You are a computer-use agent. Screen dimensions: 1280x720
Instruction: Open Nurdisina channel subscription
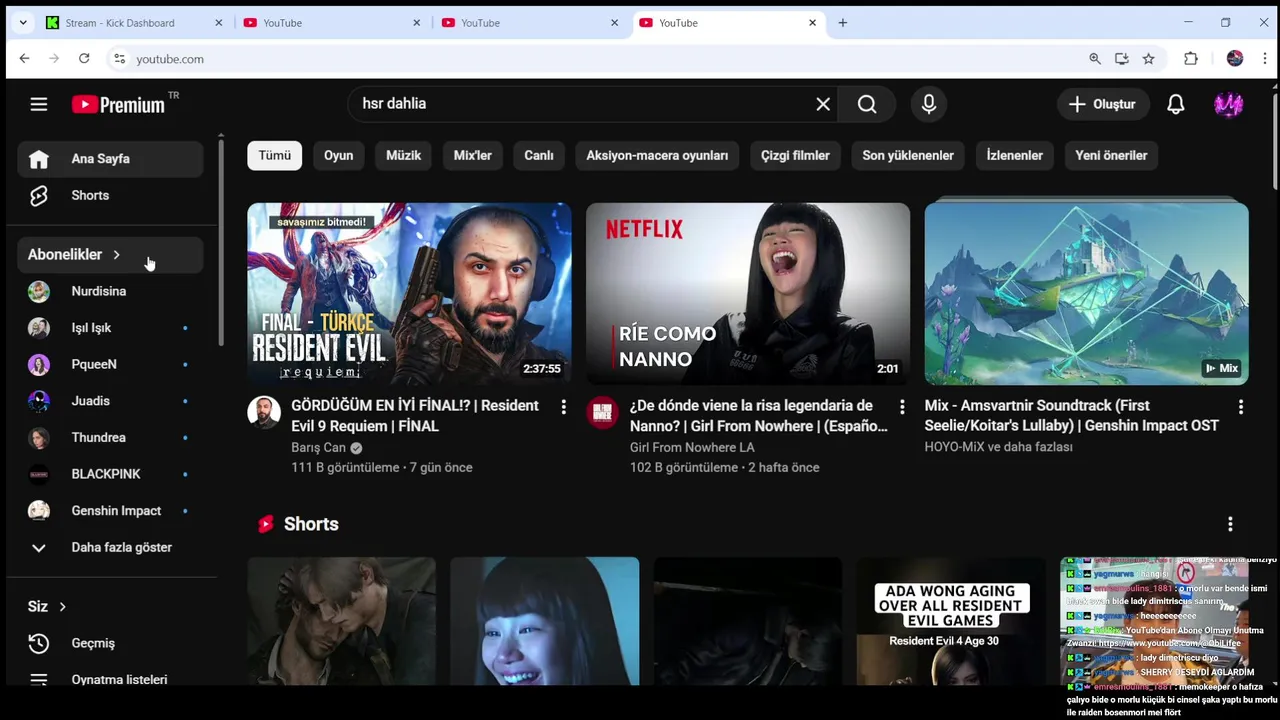pos(110,291)
